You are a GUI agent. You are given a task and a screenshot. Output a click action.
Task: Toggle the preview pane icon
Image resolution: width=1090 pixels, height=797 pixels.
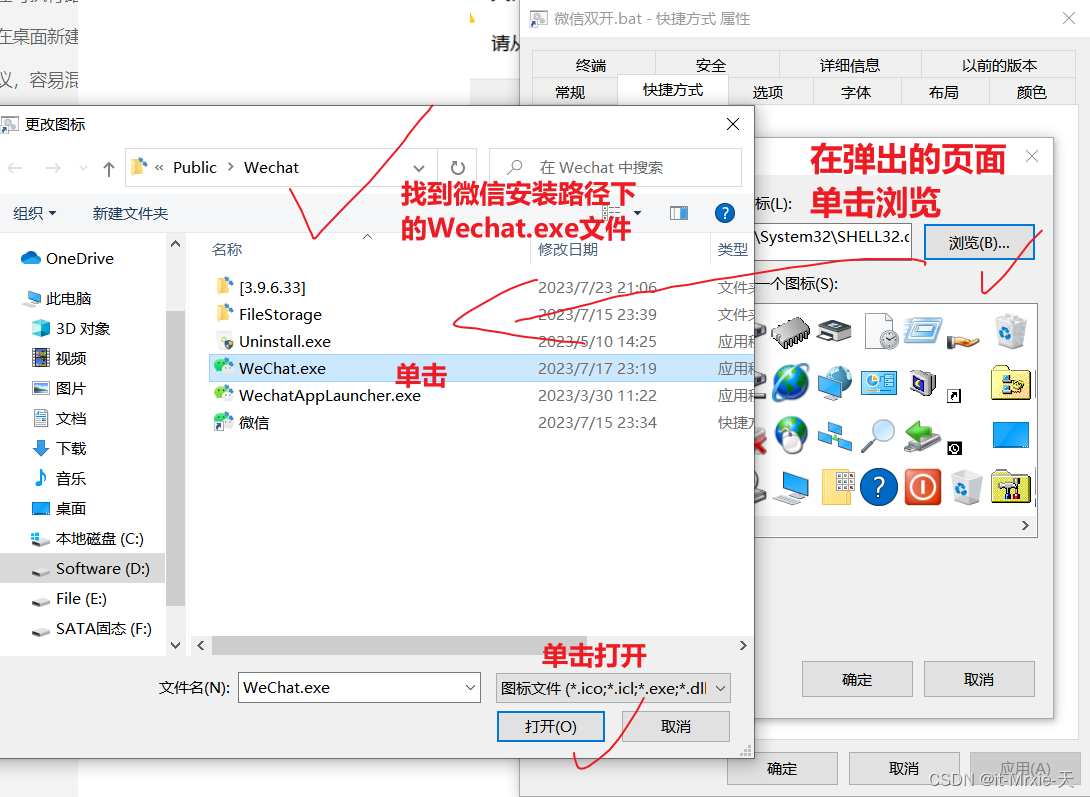678,213
